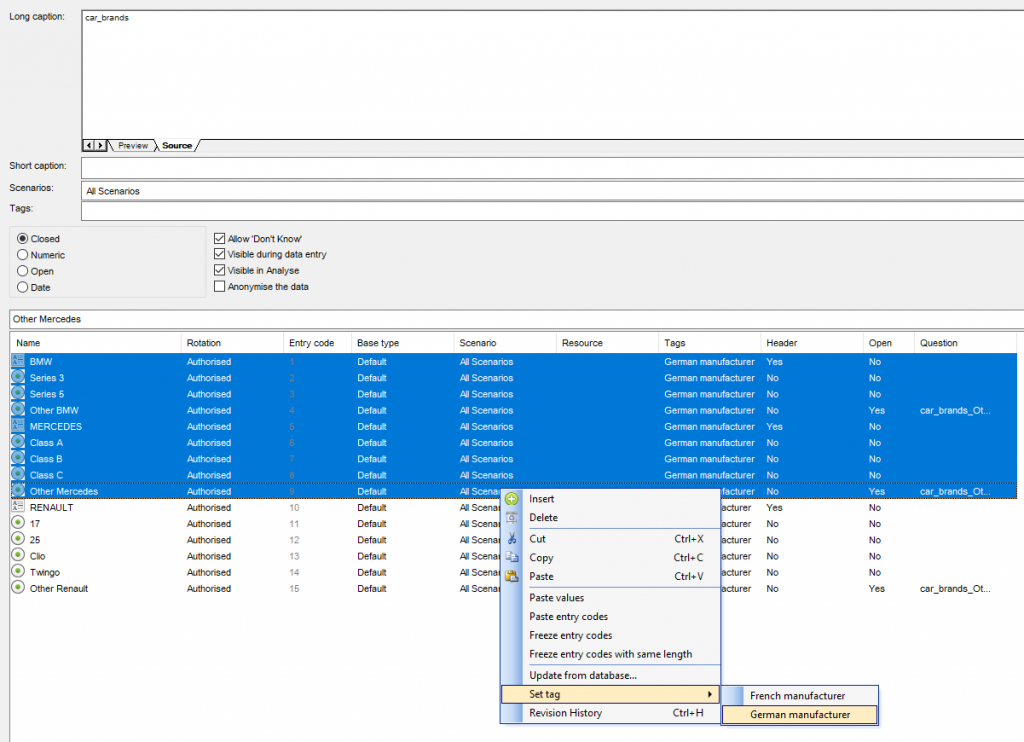This screenshot has width=1024, height=742.
Task: Open the Scenarios field showing All Scenarios
Action: click(x=552, y=191)
